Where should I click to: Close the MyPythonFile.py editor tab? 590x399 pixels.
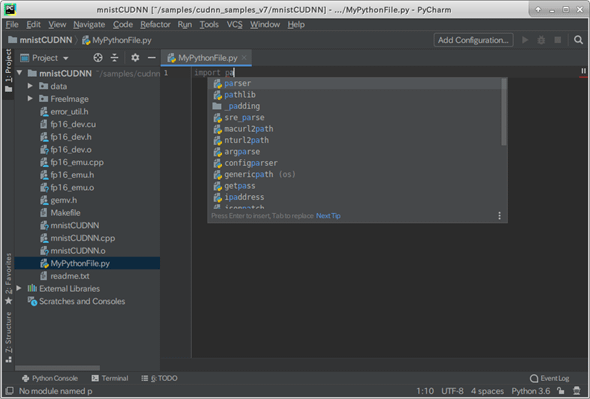[x=244, y=58]
